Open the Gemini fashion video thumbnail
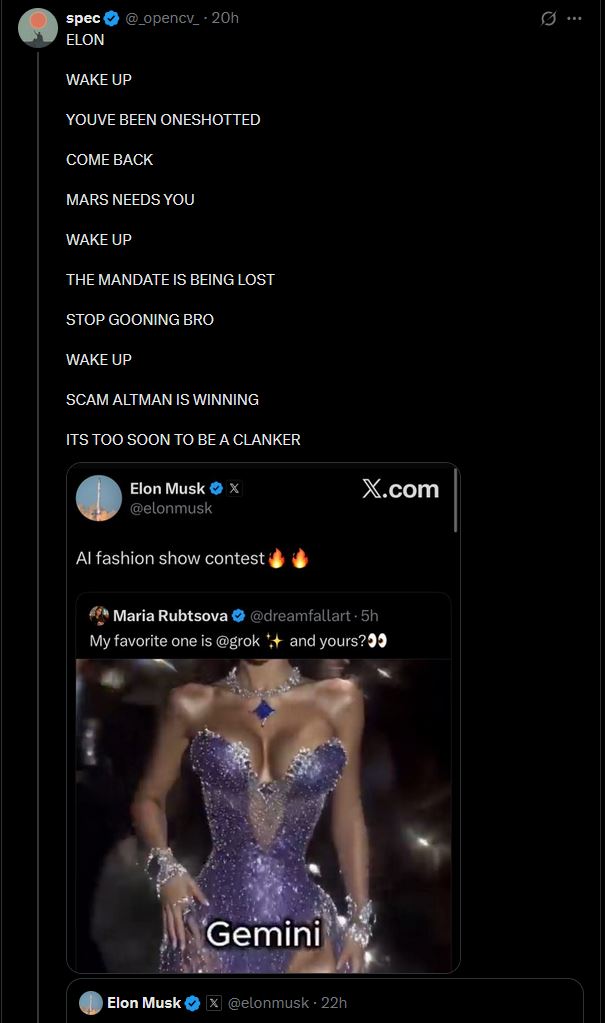605x1023 pixels. click(264, 816)
